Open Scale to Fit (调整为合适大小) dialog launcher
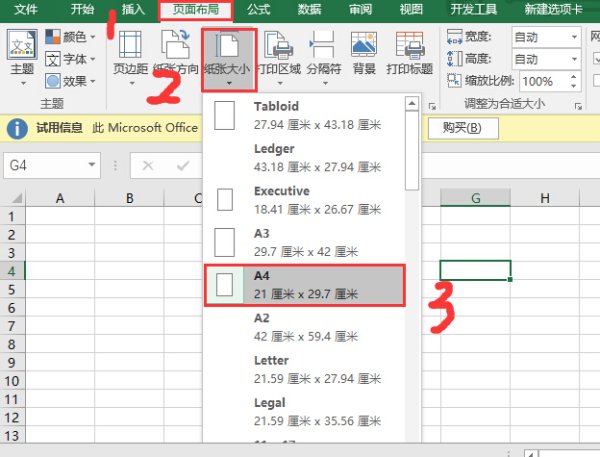The height and width of the screenshot is (457, 600). point(578,106)
